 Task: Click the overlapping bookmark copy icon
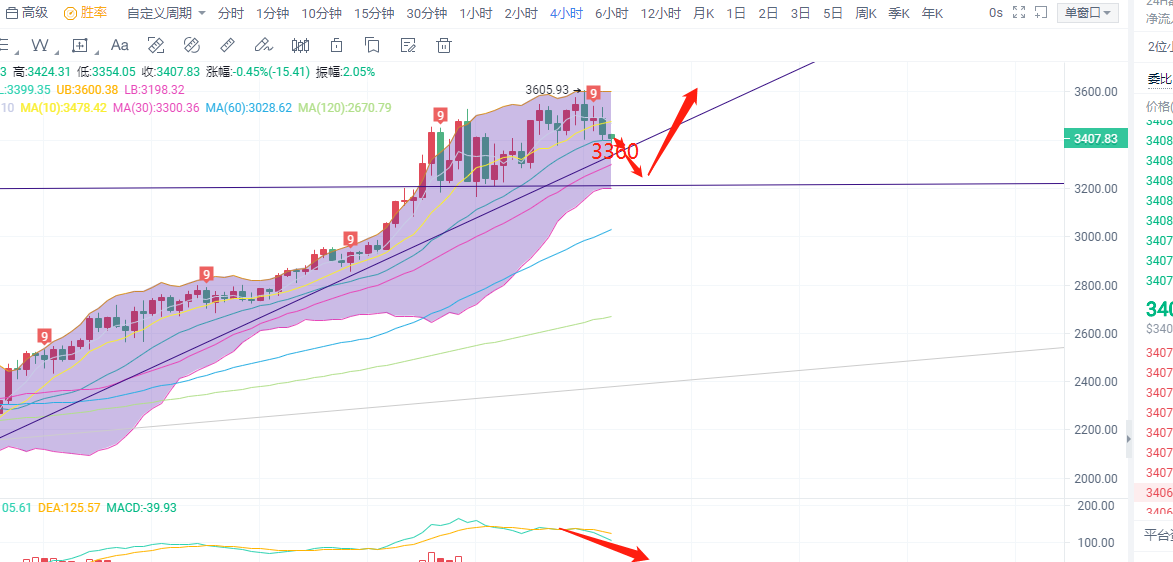point(372,46)
